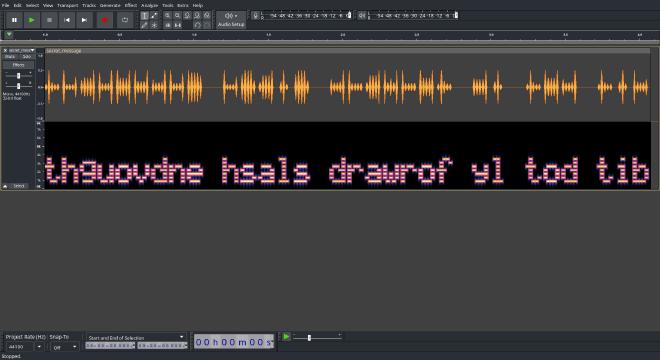This screenshot has height=360, width=660.
Task: Open the Project Rate dropdown arrow
Action: [x=39, y=347]
